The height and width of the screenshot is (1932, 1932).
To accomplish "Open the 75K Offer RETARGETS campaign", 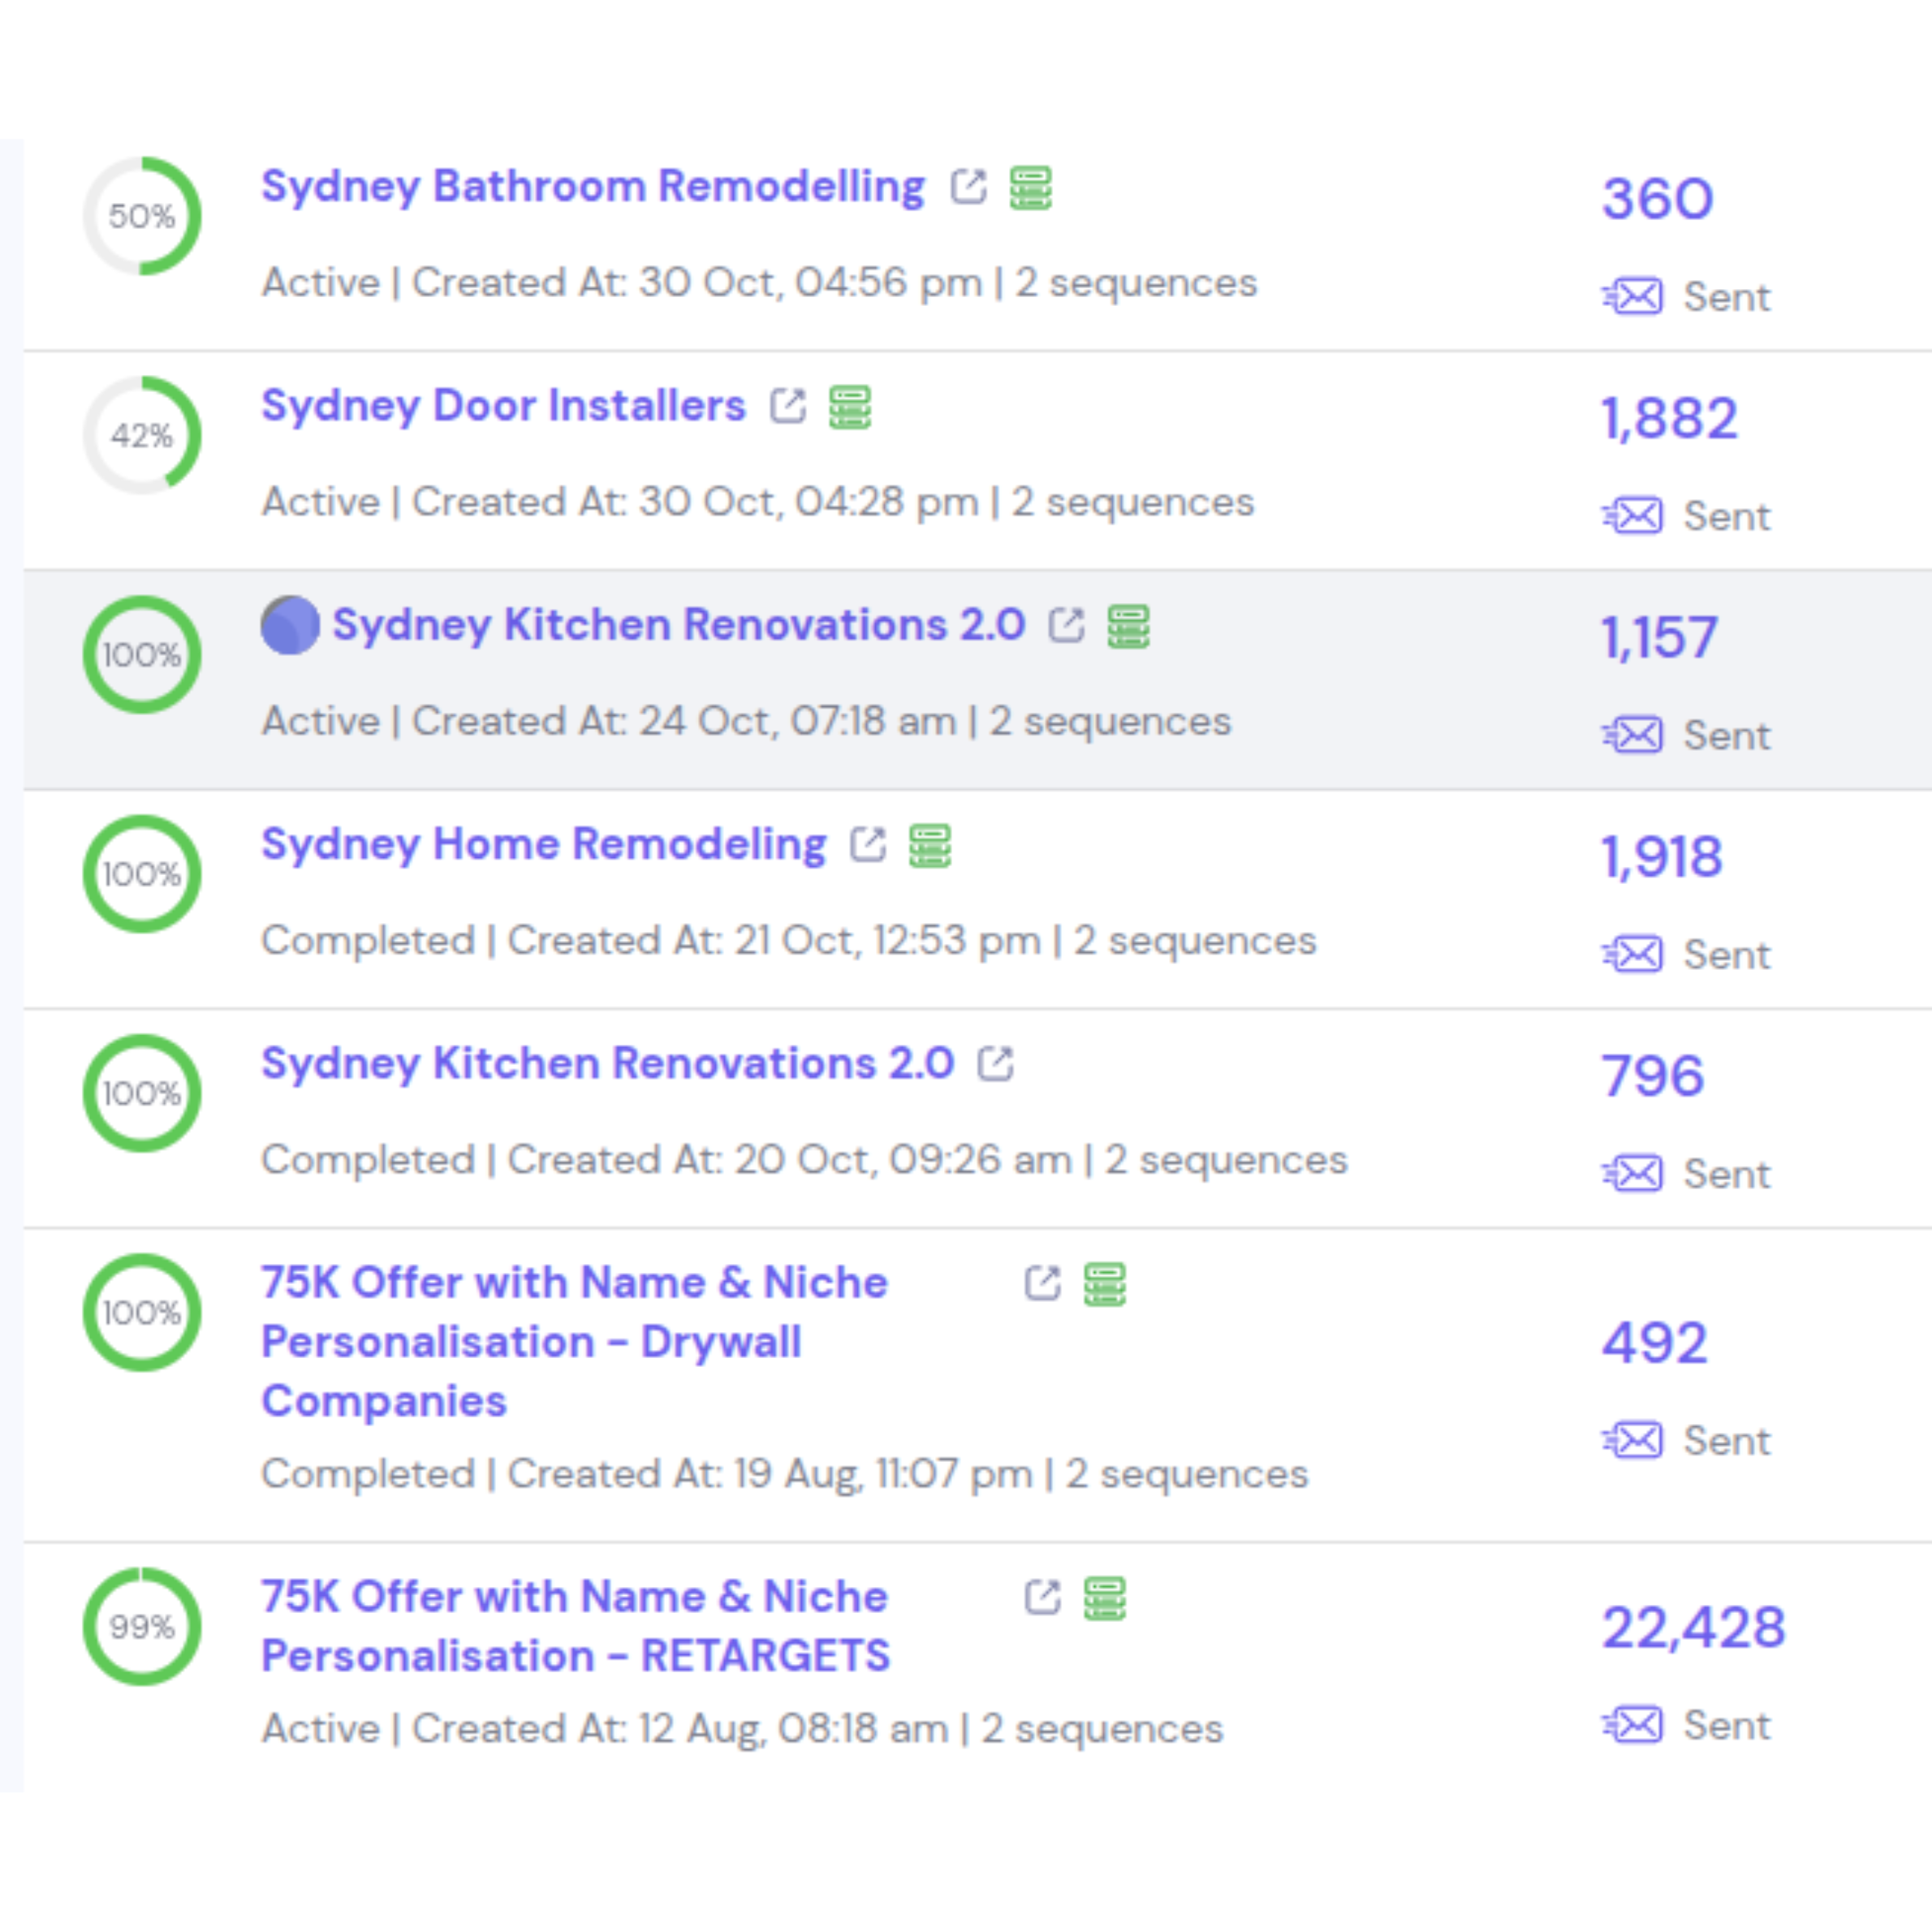I will [573, 1626].
